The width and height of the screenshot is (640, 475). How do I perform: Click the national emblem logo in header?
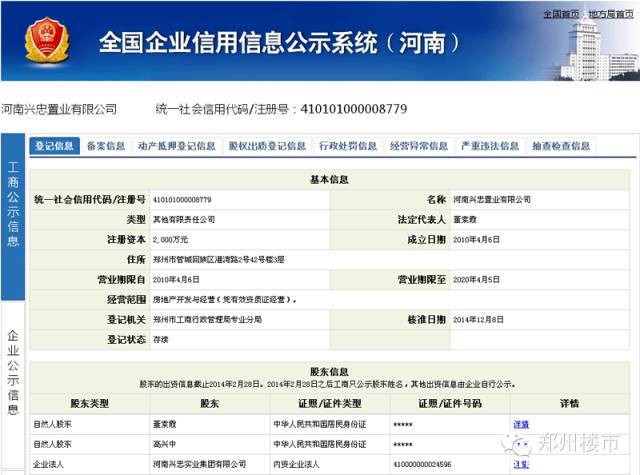(47, 40)
